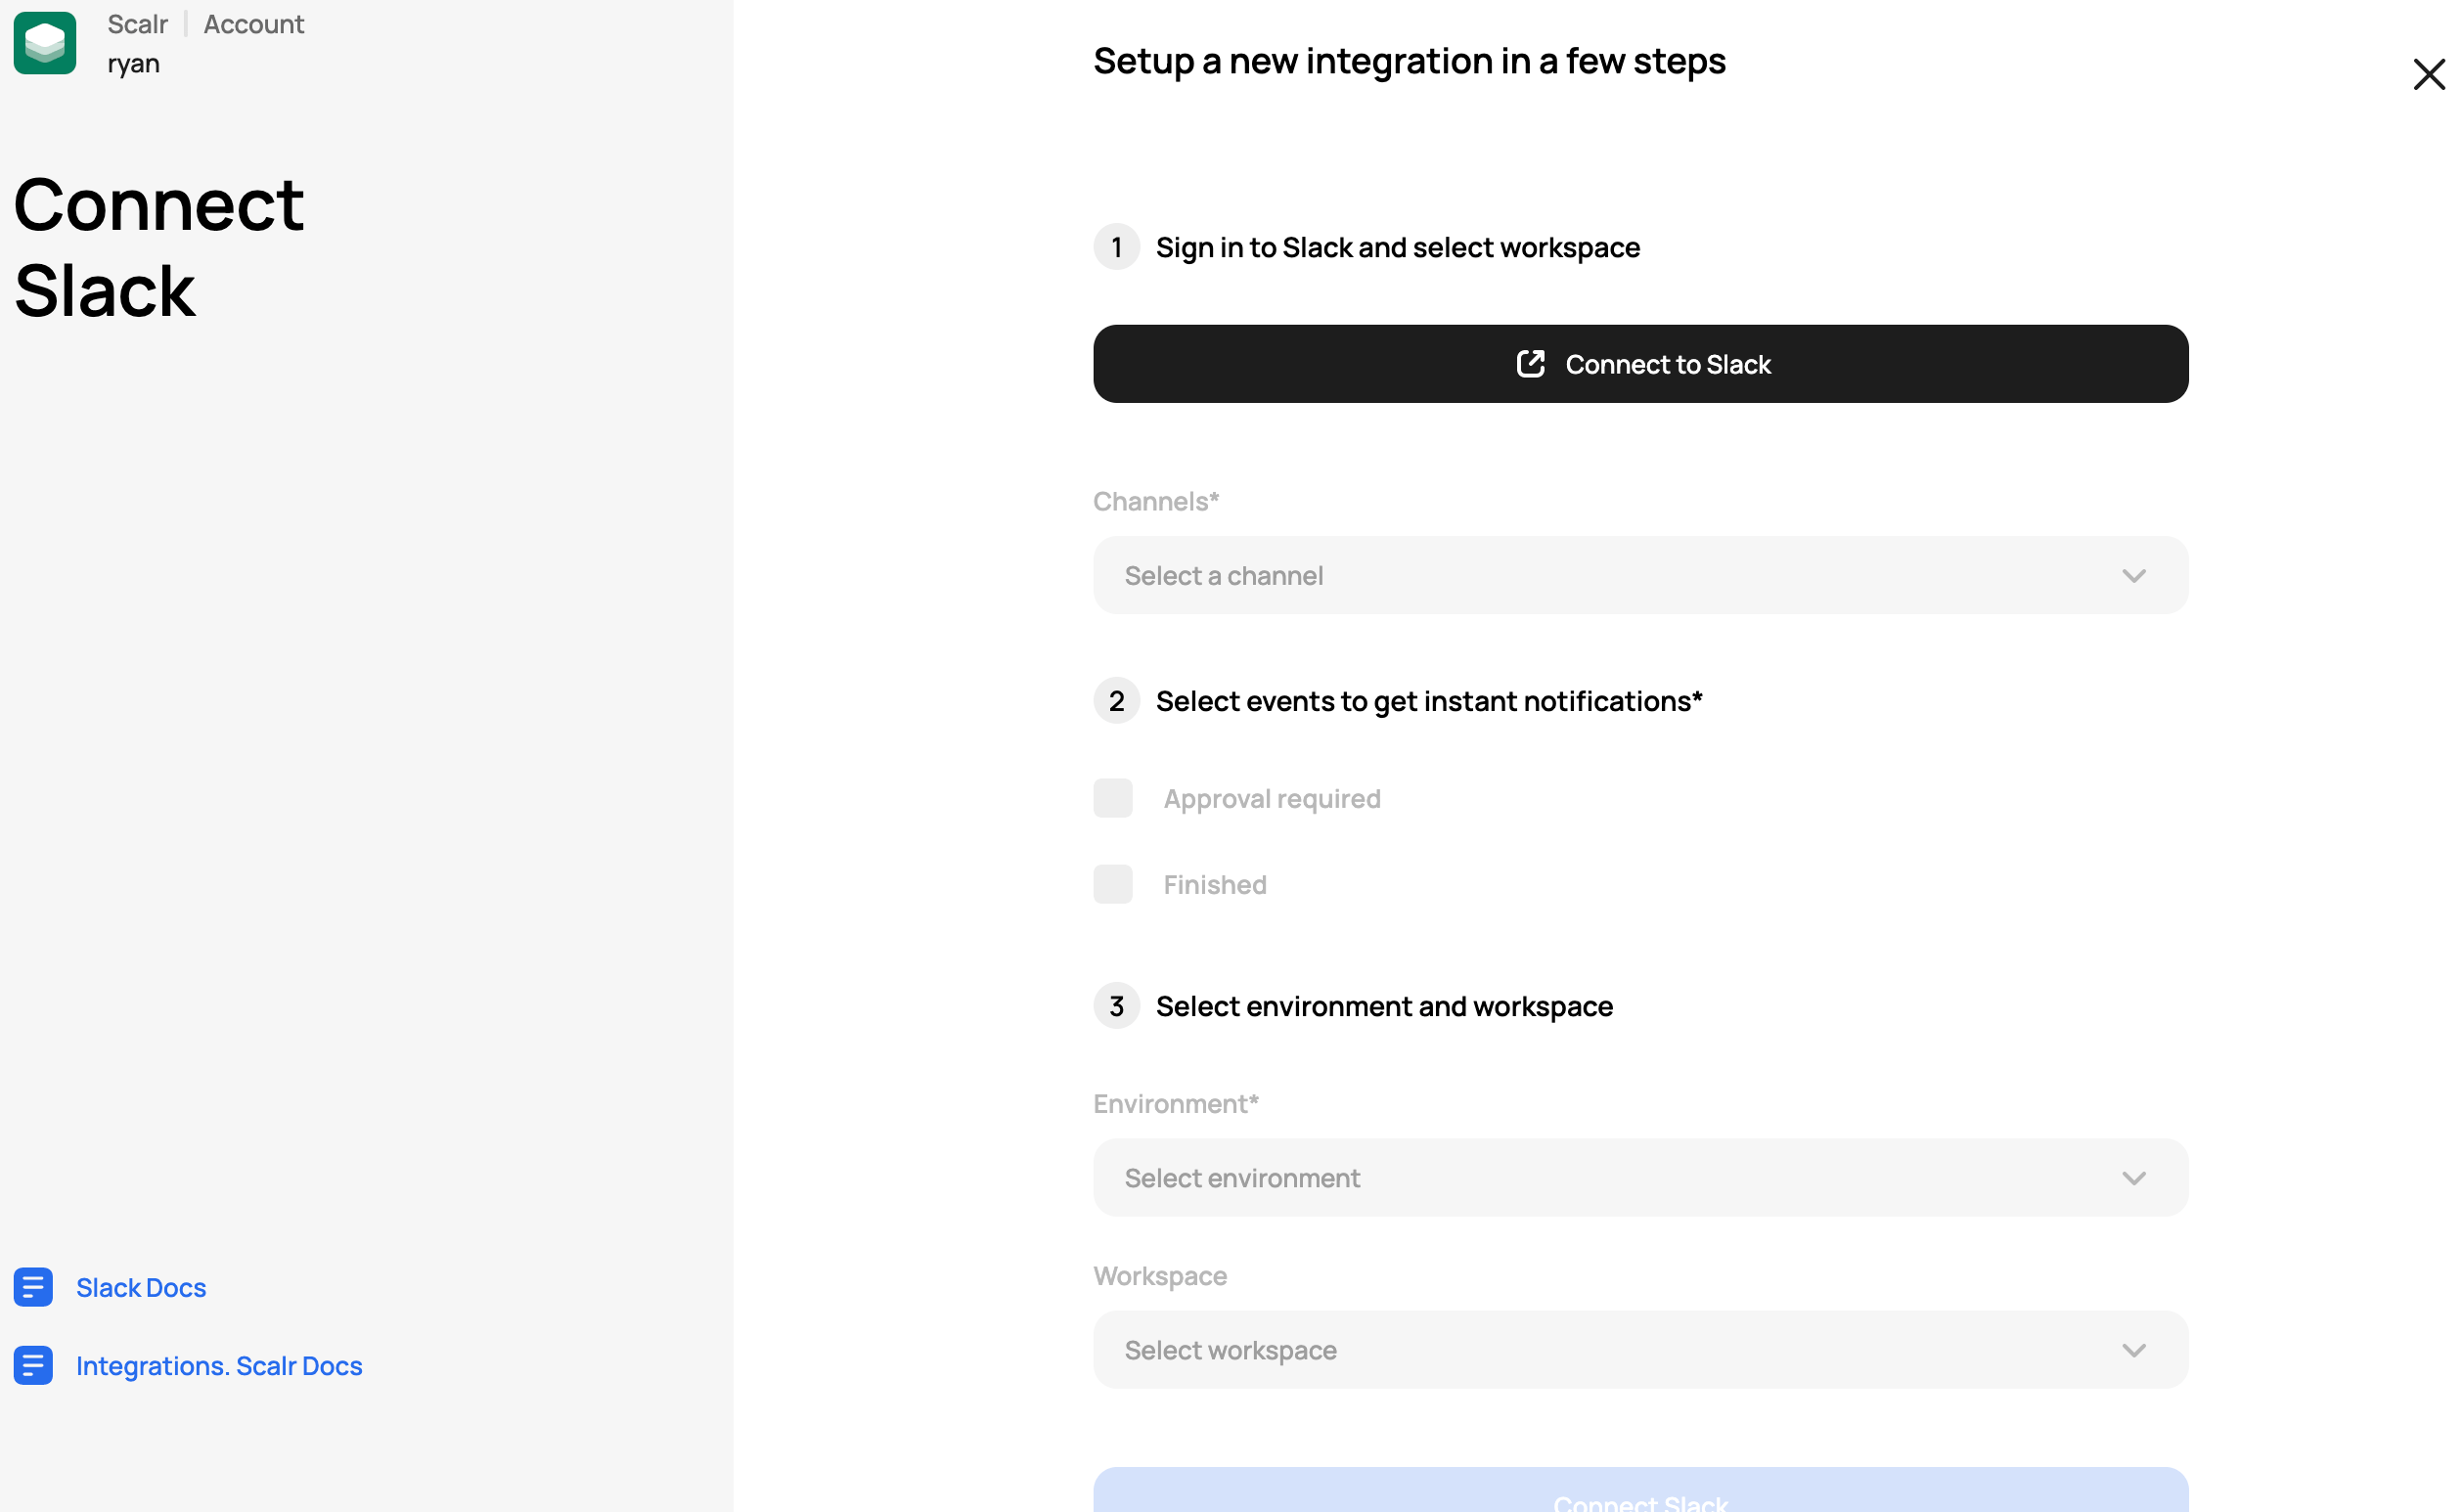The height and width of the screenshot is (1512, 2463).
Task: Toggle the Finished event checkbox
Action: coord(1112,884)
